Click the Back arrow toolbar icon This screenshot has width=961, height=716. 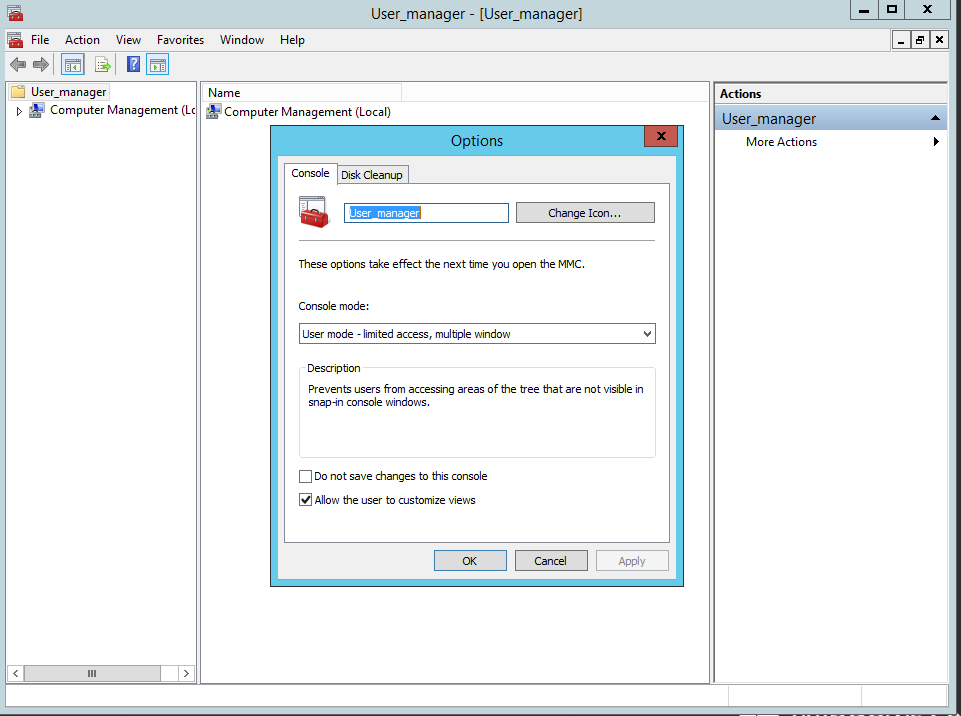[x=18, y=64]
